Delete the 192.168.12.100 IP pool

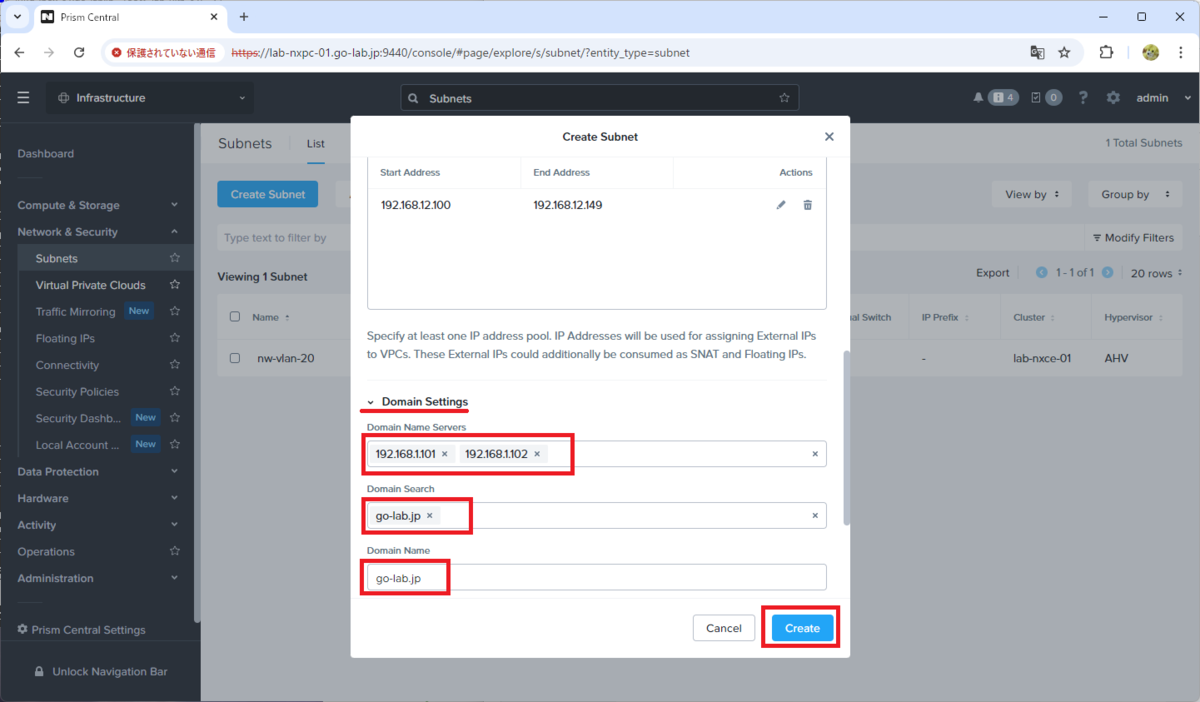807,205
